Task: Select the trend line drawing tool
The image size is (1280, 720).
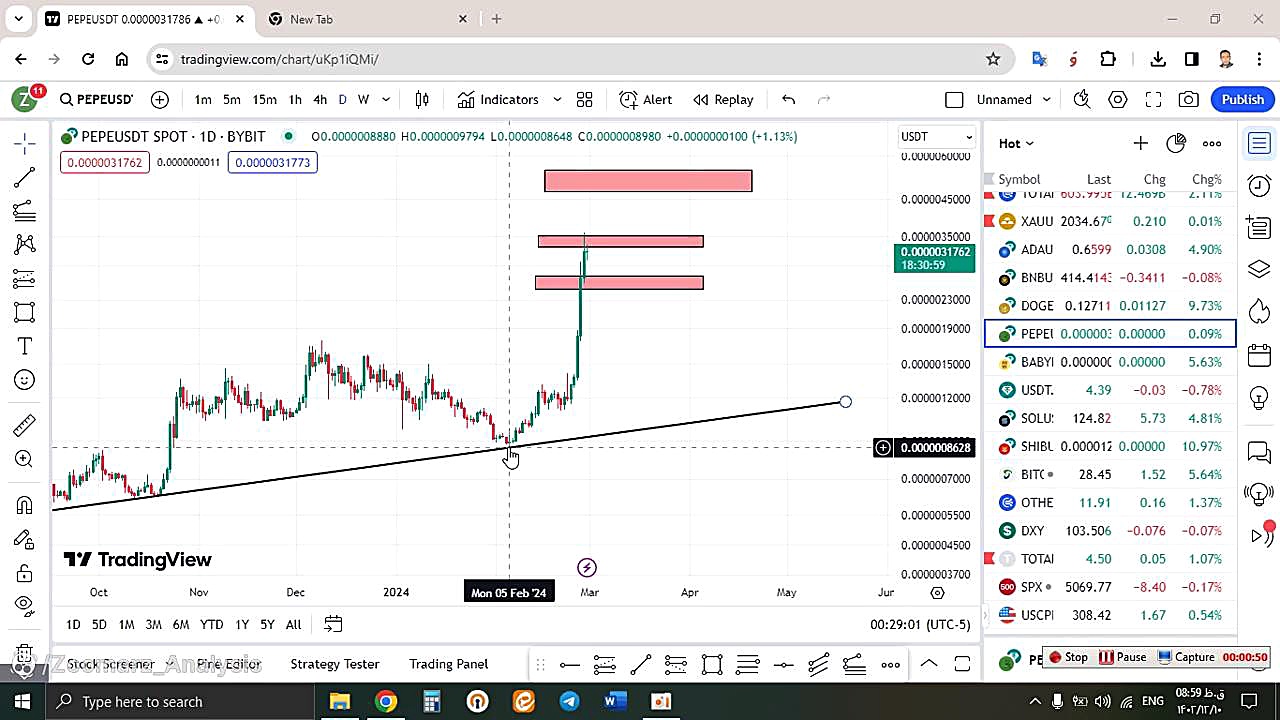Action: click(25, 177)
